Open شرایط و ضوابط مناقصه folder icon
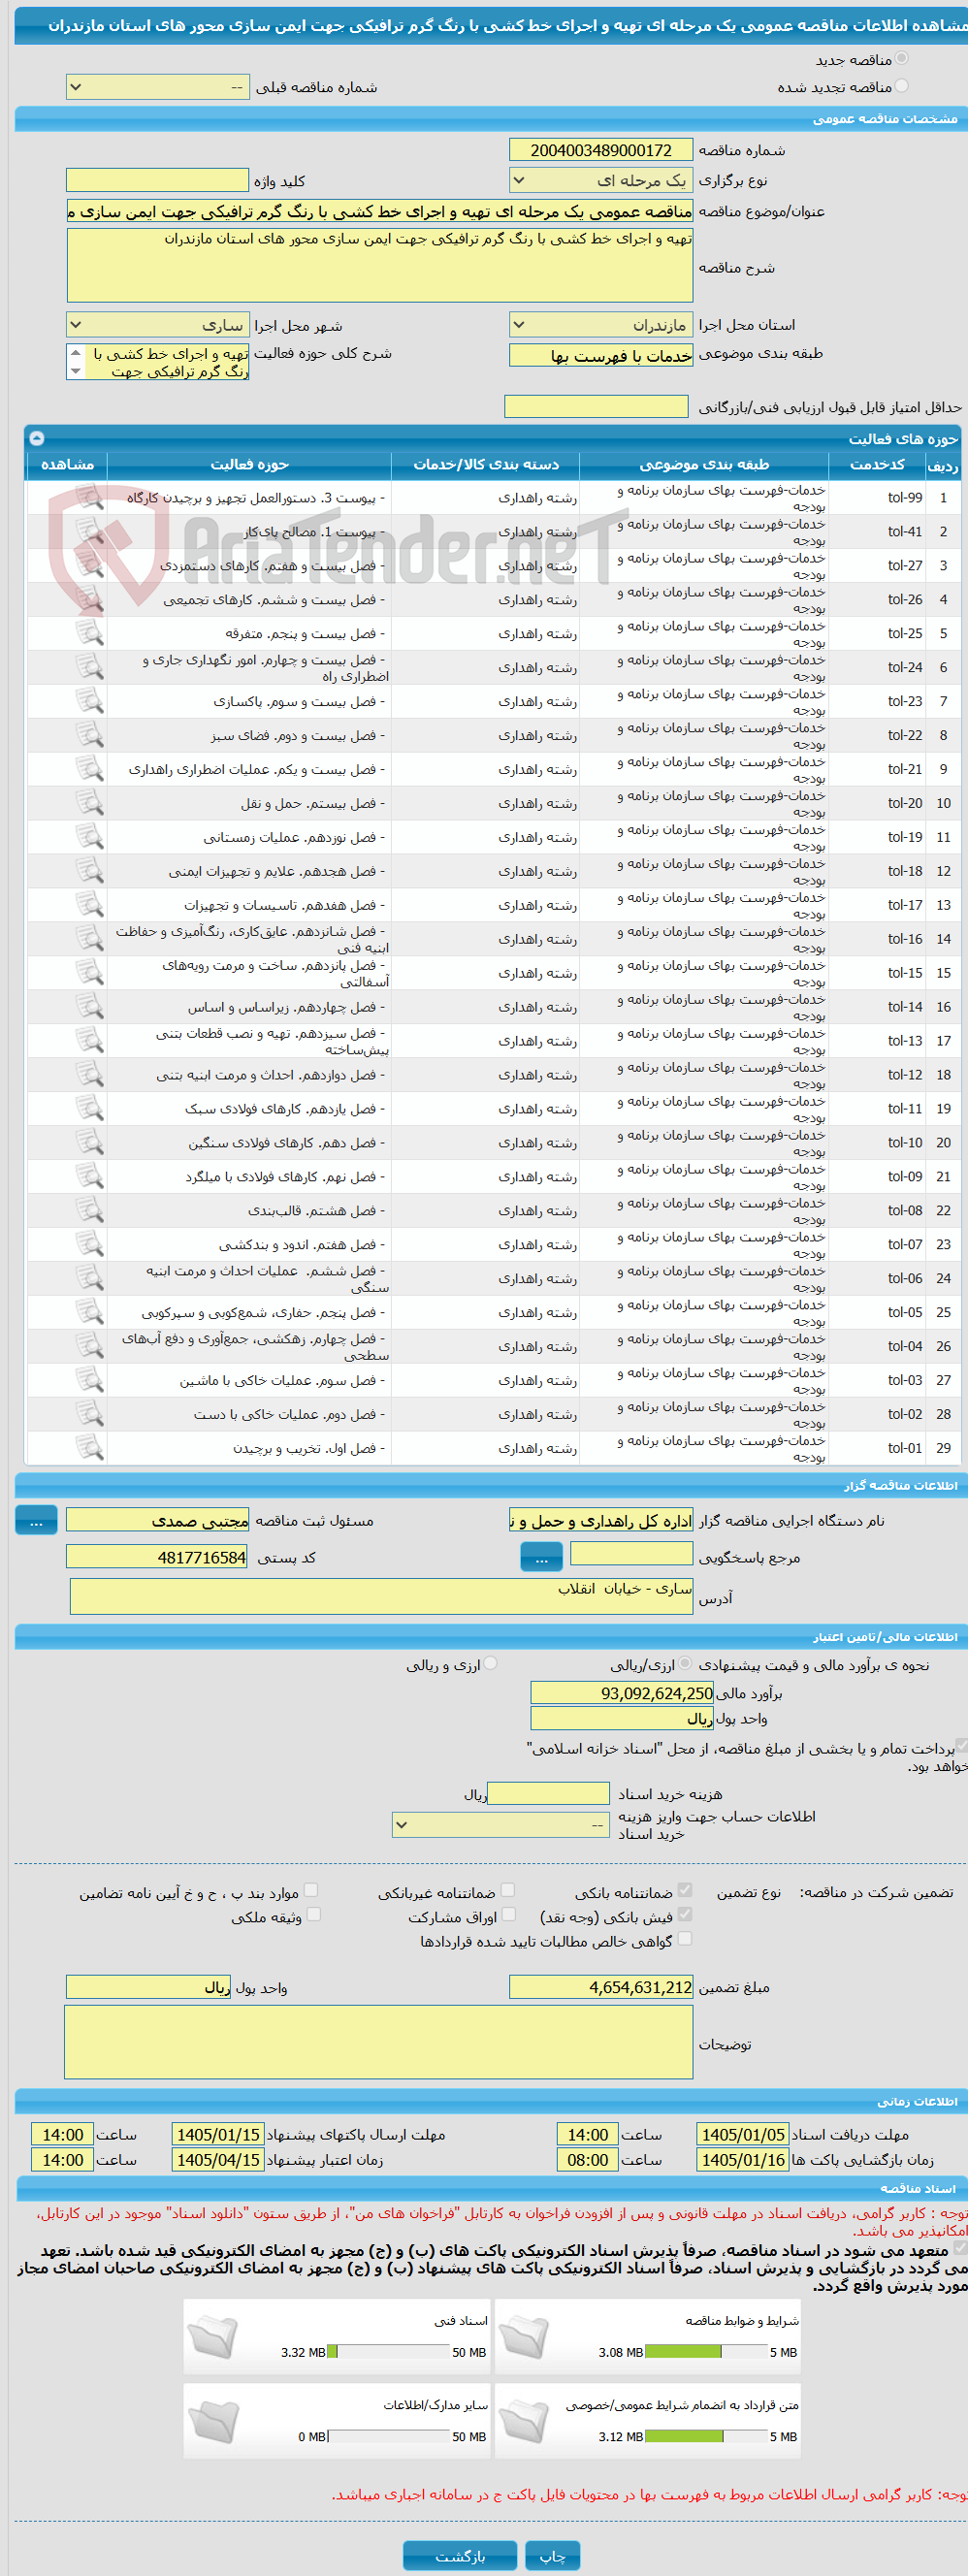 tap(524, 2336)
